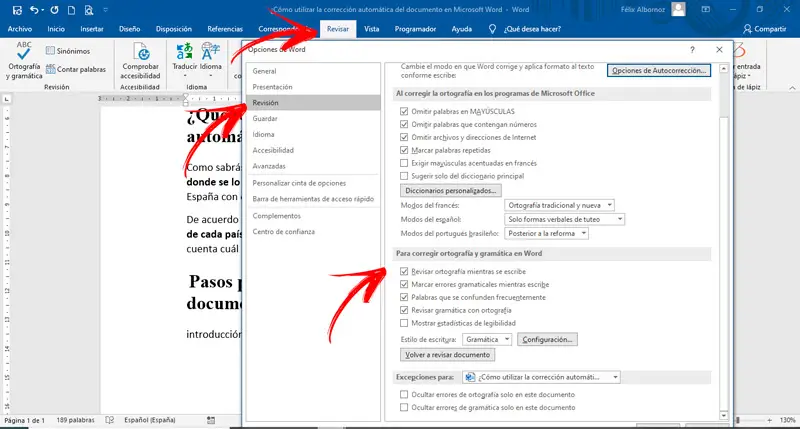Viewport: 800px width, 429px height.
Task: Click scroll up arrow of options pane
Action: point(723,68)
